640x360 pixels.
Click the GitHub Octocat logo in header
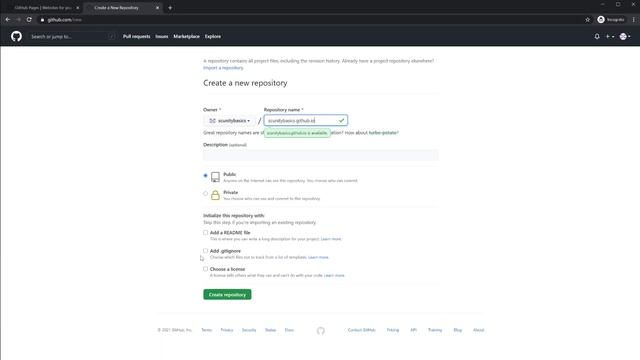(16, 36)
